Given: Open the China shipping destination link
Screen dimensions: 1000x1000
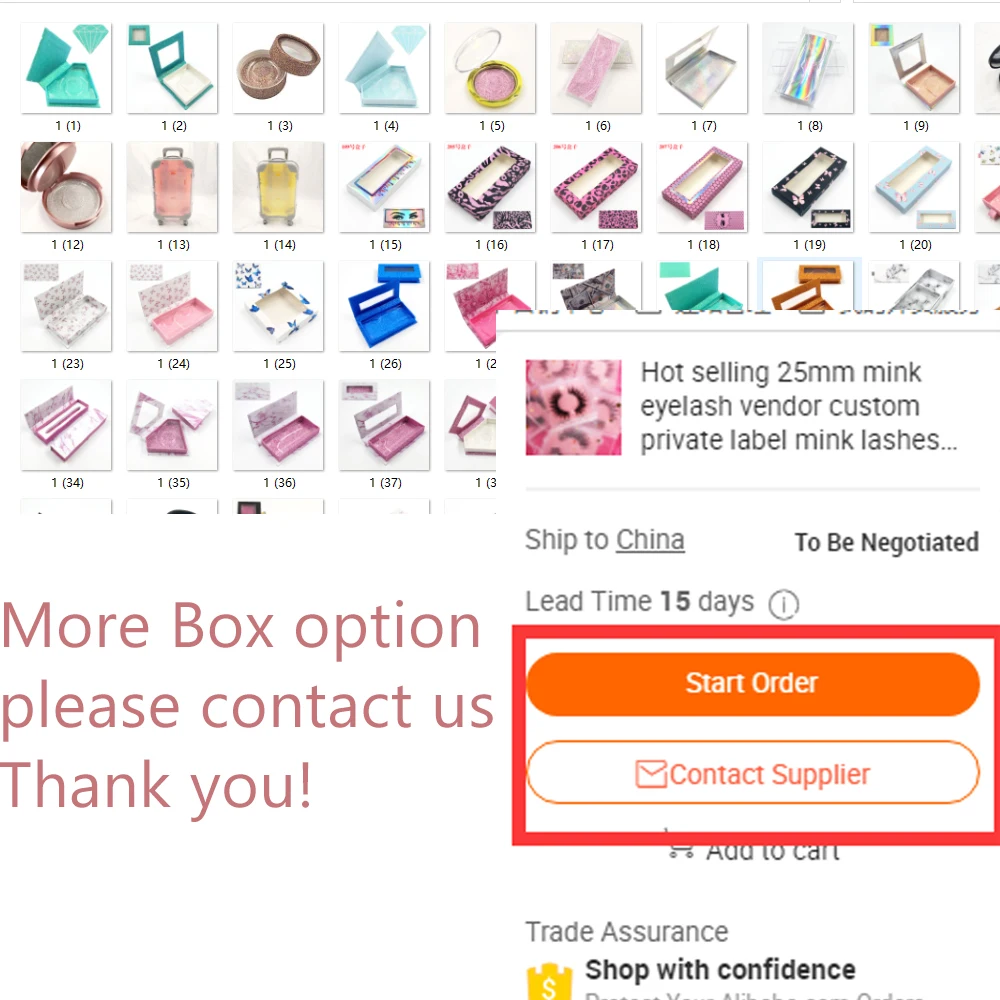Looking at the screenshot, I should point(650,540).
